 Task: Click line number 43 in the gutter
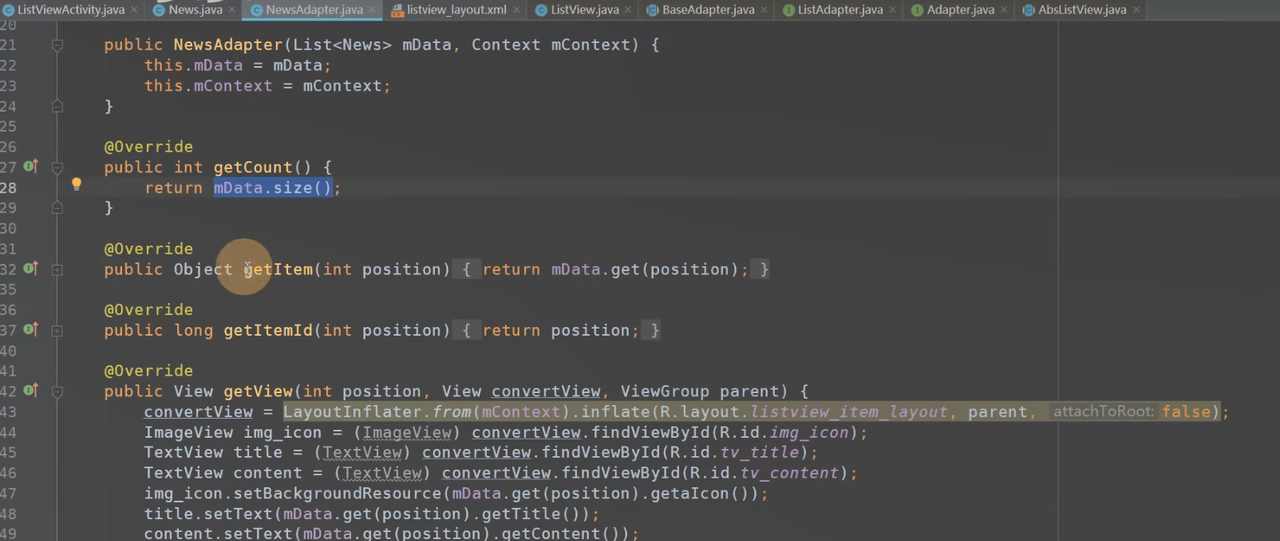pos(9,412)
